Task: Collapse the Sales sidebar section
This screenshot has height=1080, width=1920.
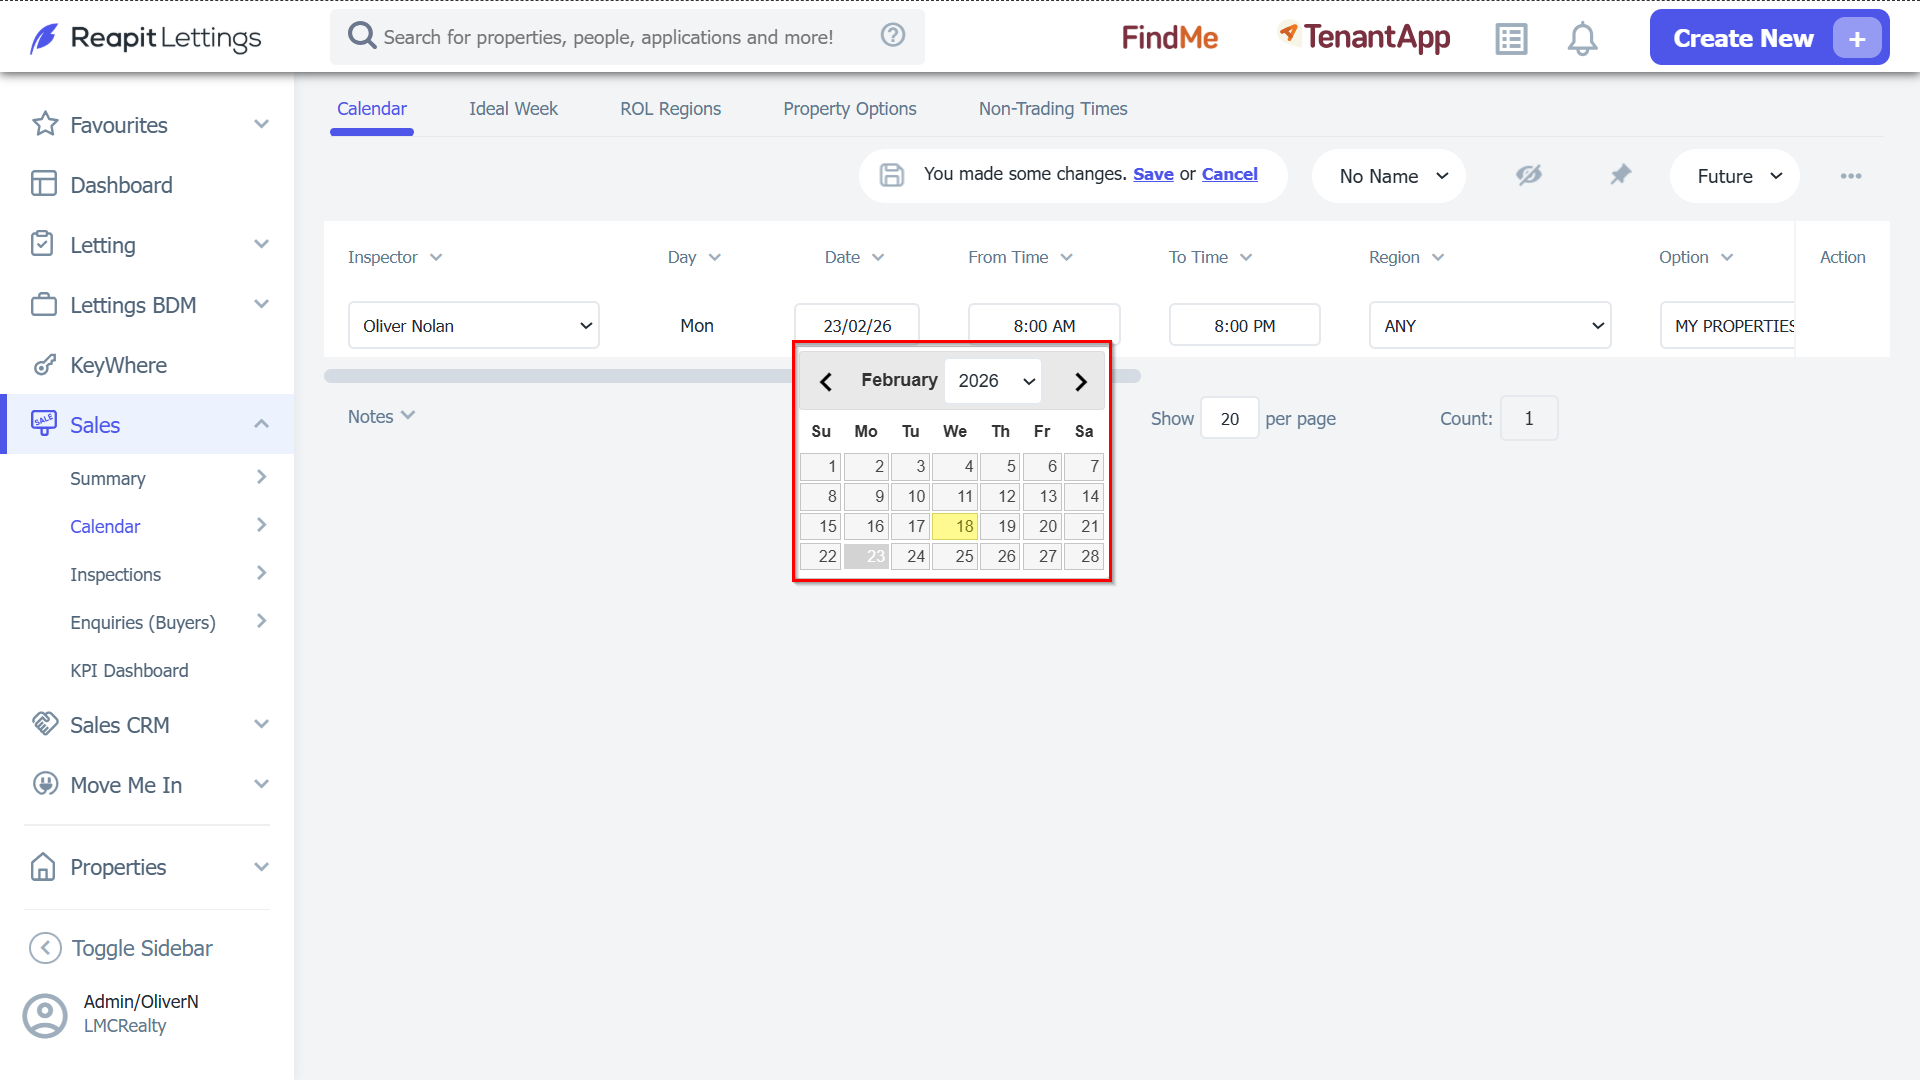Action: click(261, 424)
